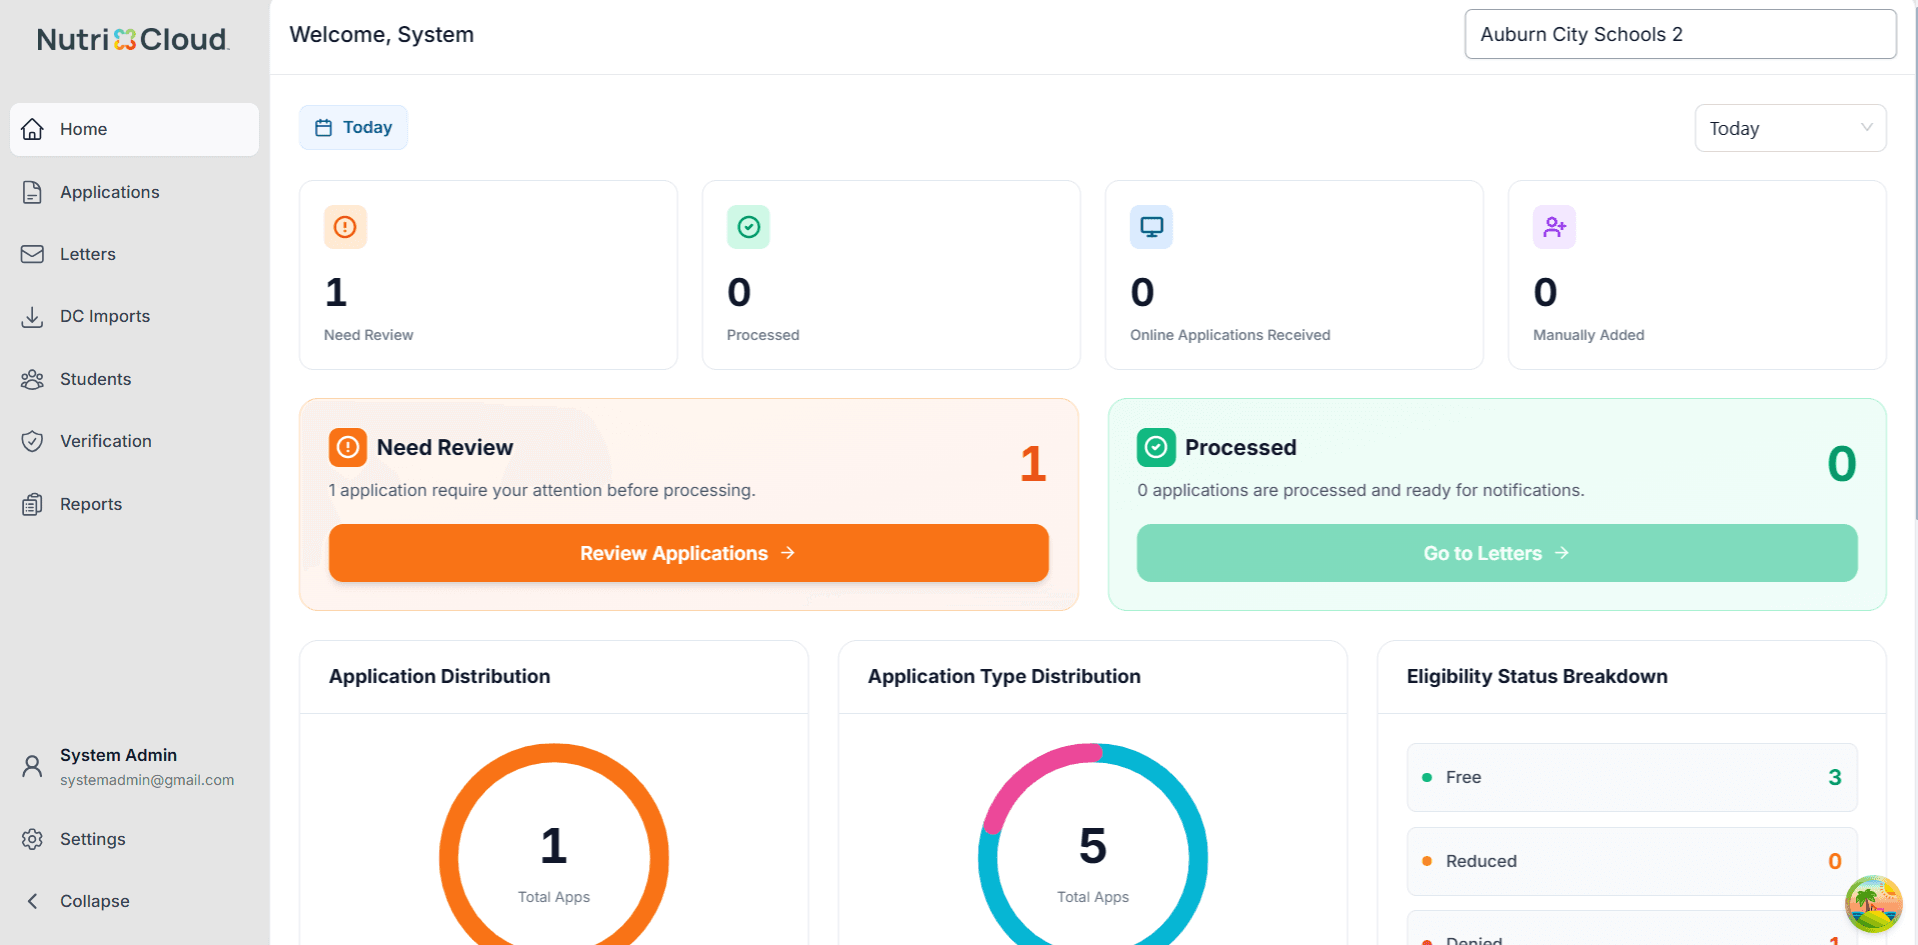Click the Go to Letters button
The height and width of the screenshot is (945, 1918).
1497,553
